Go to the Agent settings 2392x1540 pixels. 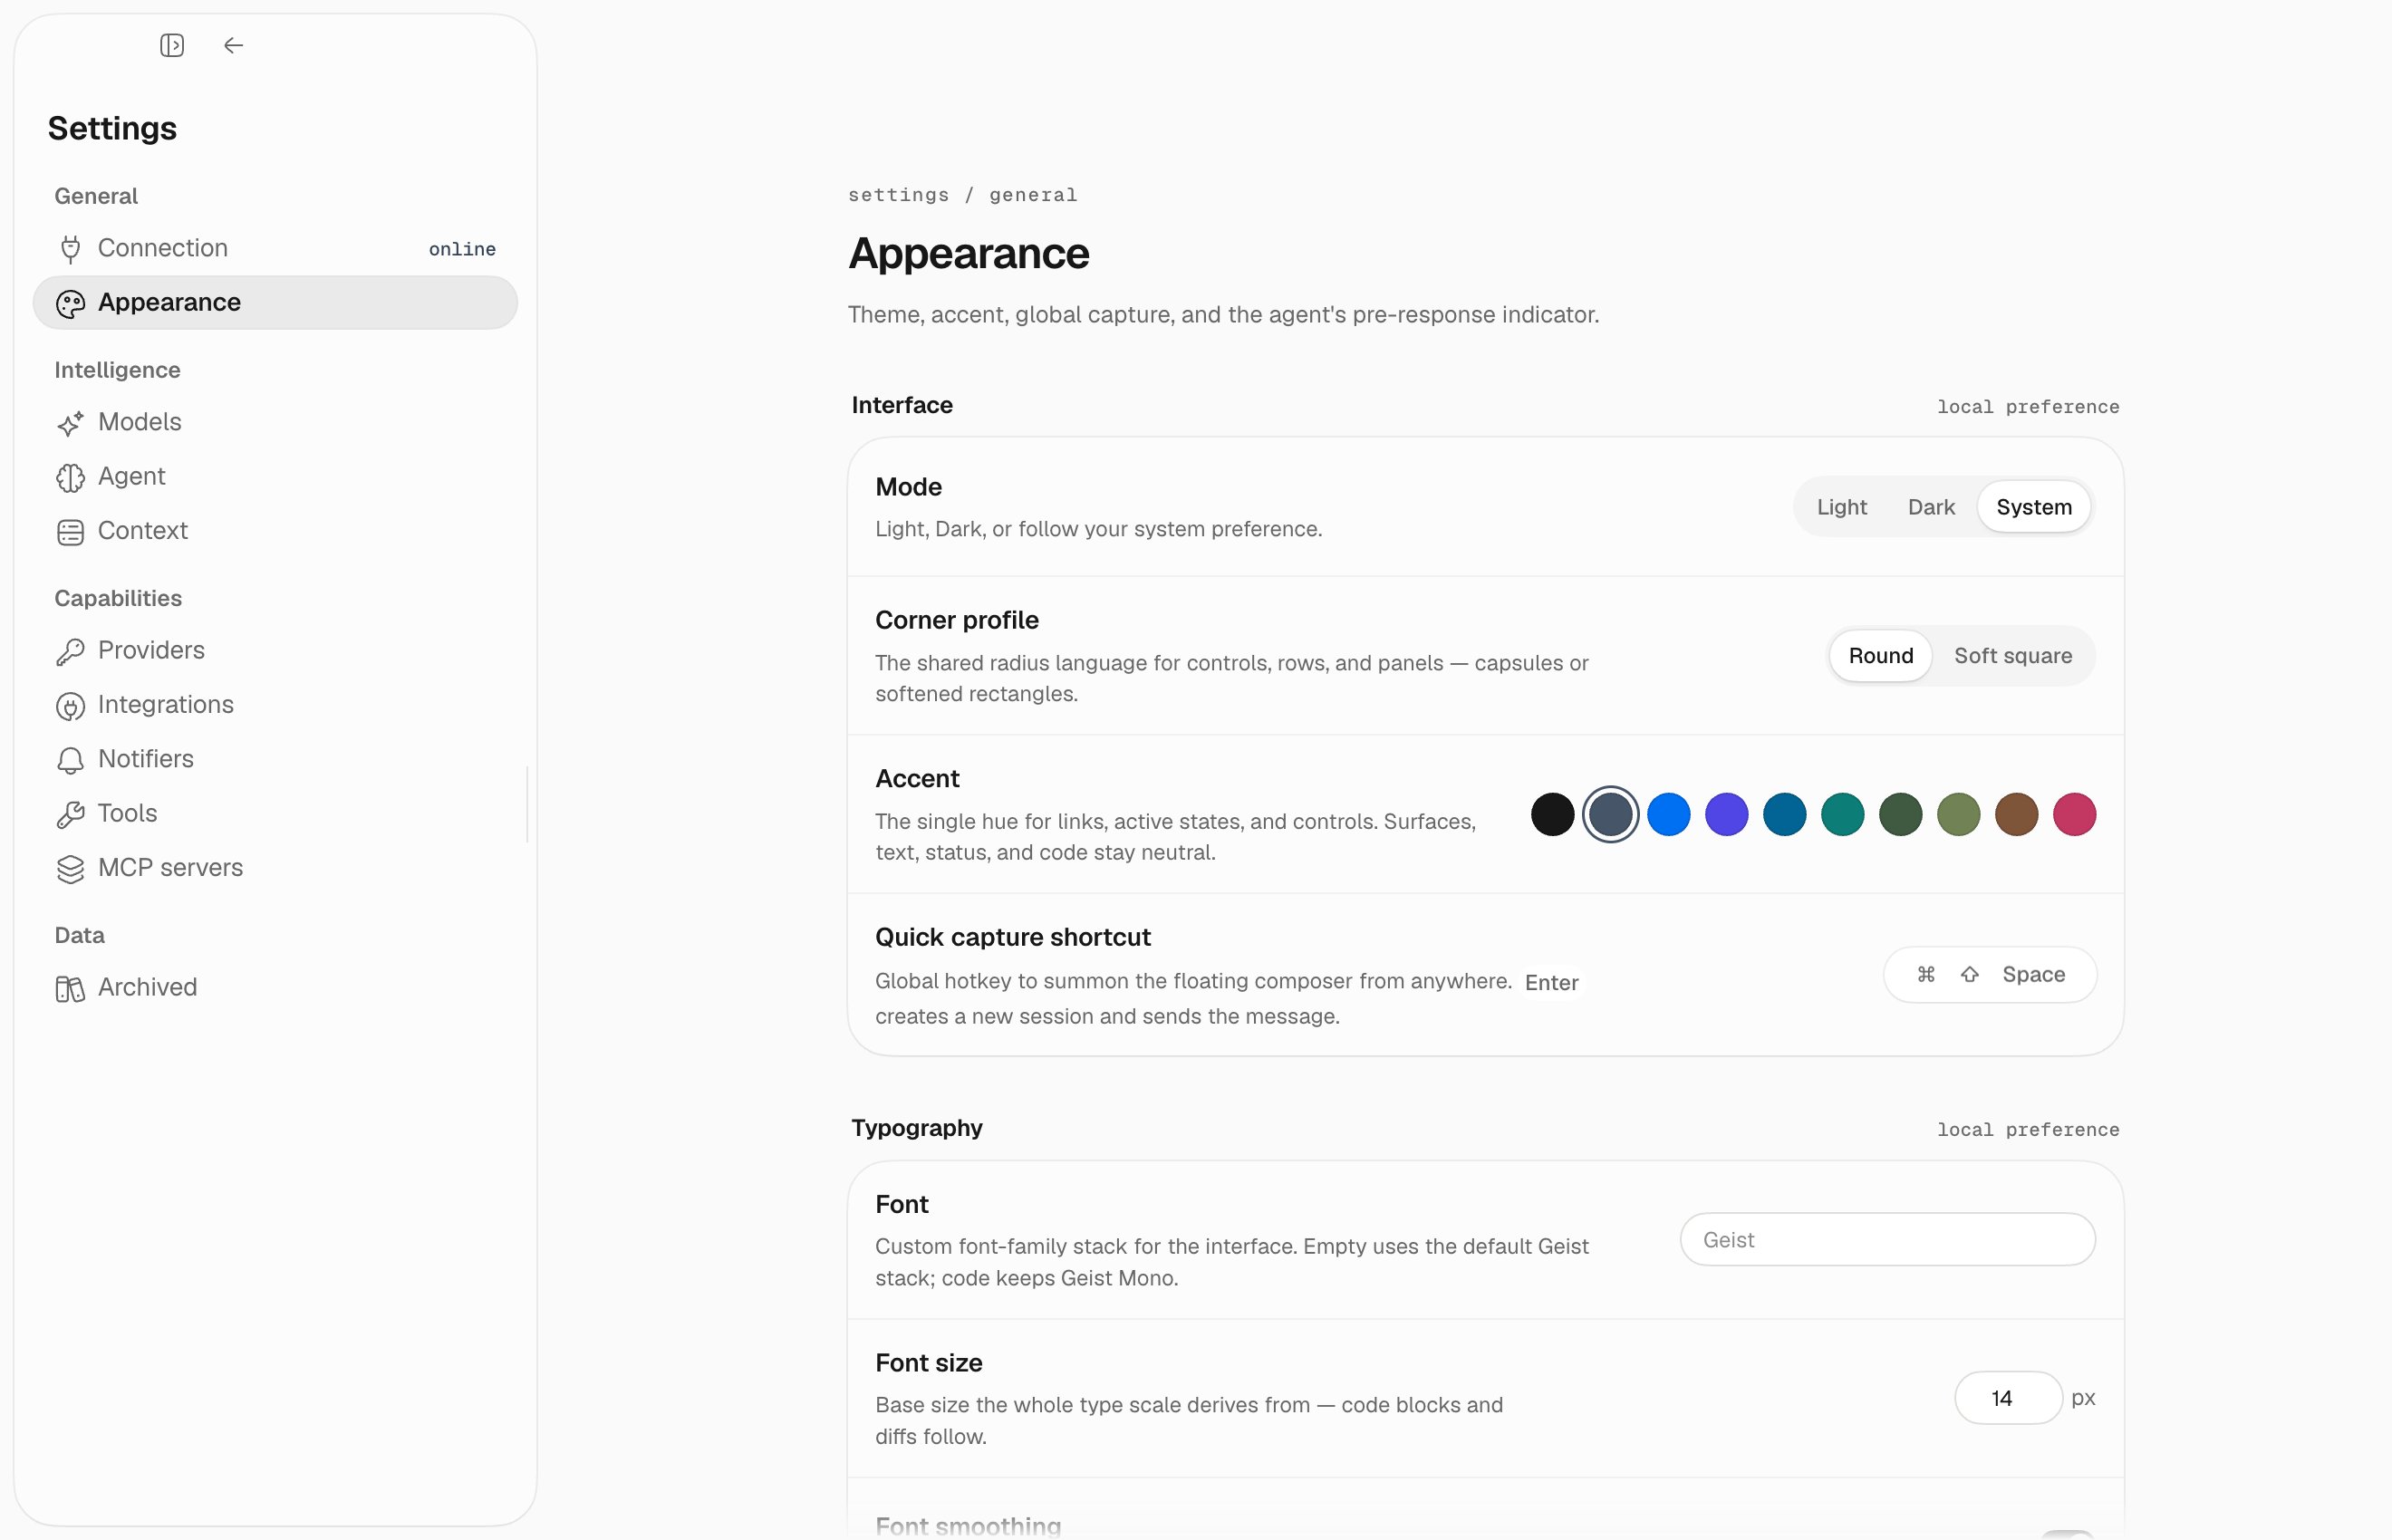[275, 476]
